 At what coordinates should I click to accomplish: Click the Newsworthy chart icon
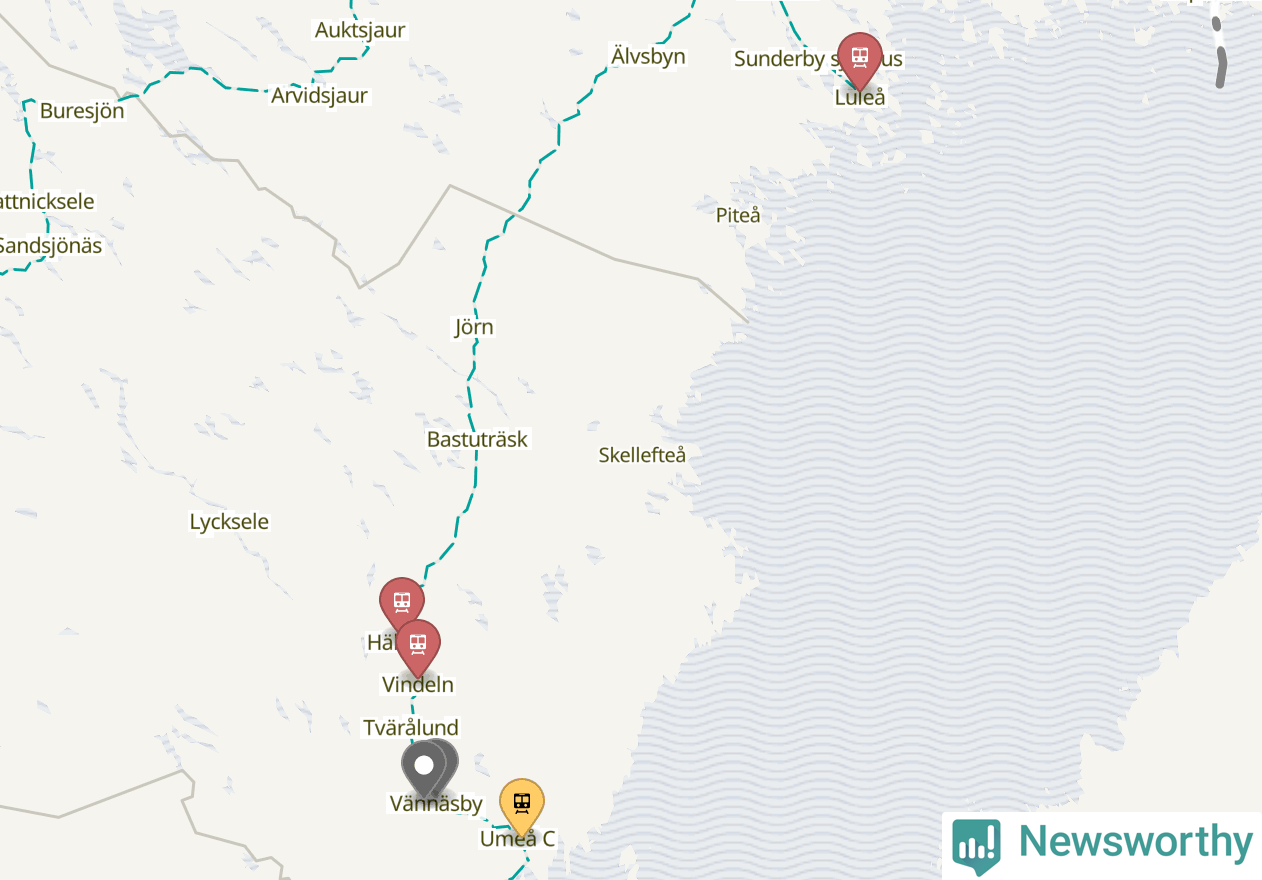(976, 845)
